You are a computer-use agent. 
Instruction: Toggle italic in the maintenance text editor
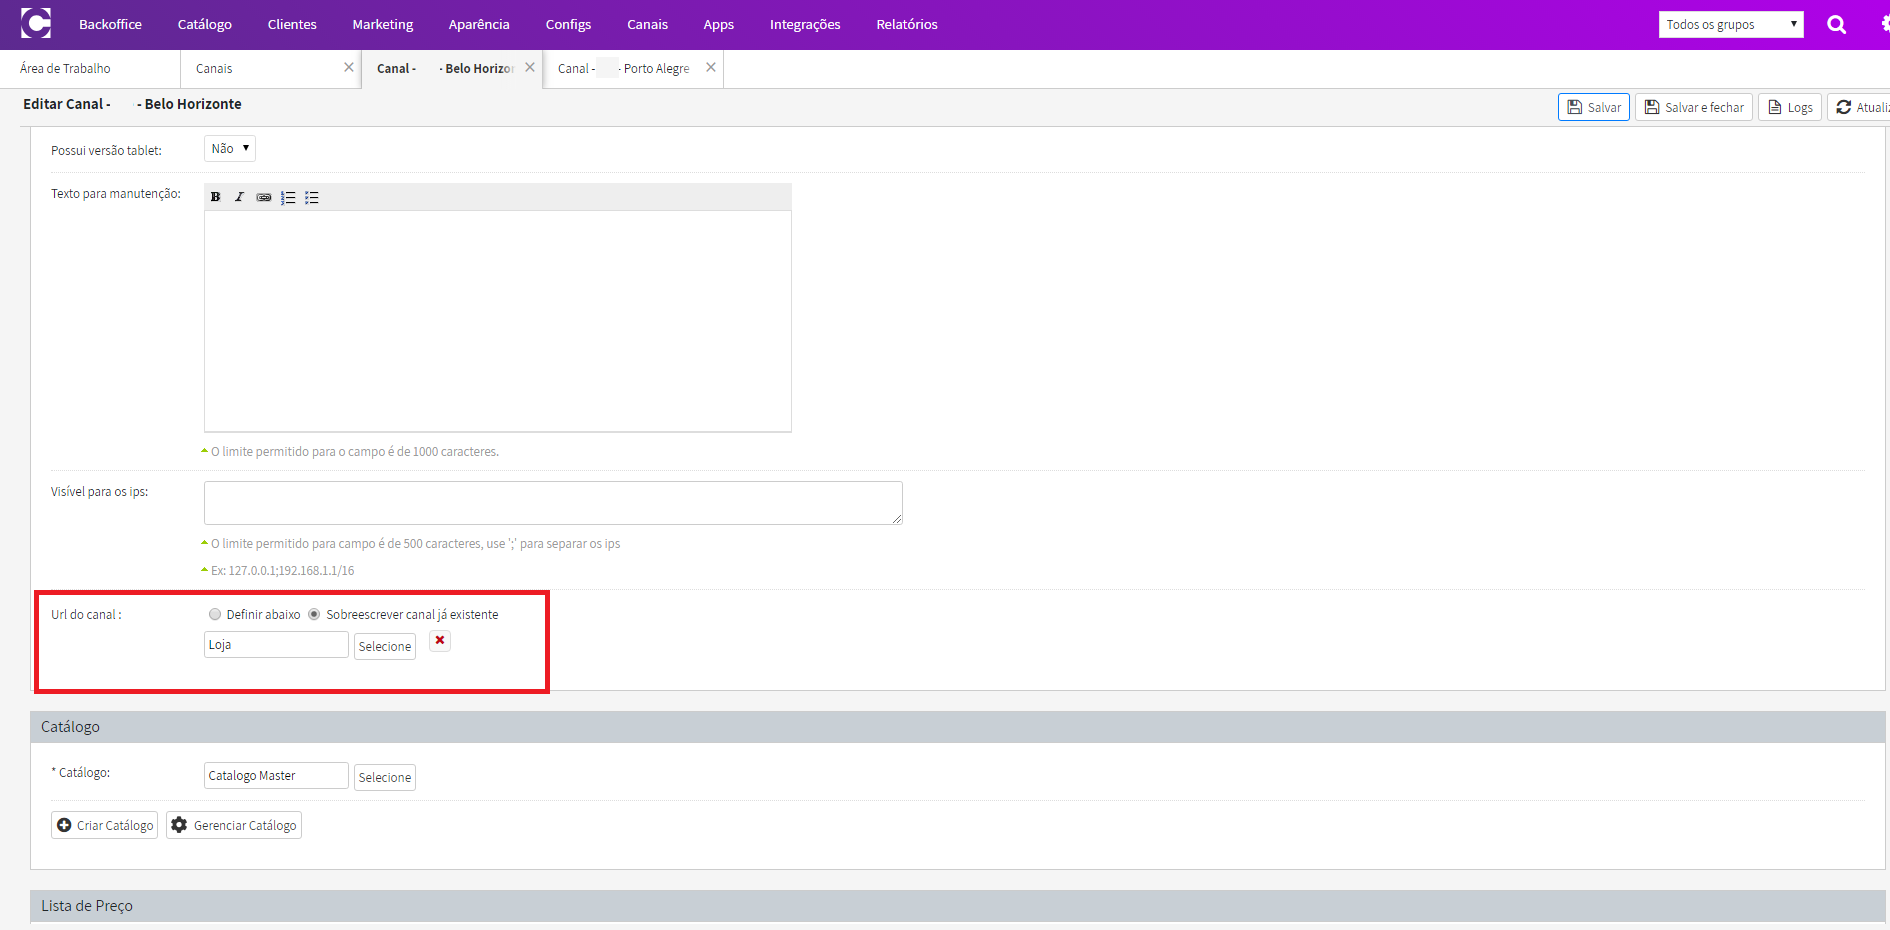tap(239, 197)
